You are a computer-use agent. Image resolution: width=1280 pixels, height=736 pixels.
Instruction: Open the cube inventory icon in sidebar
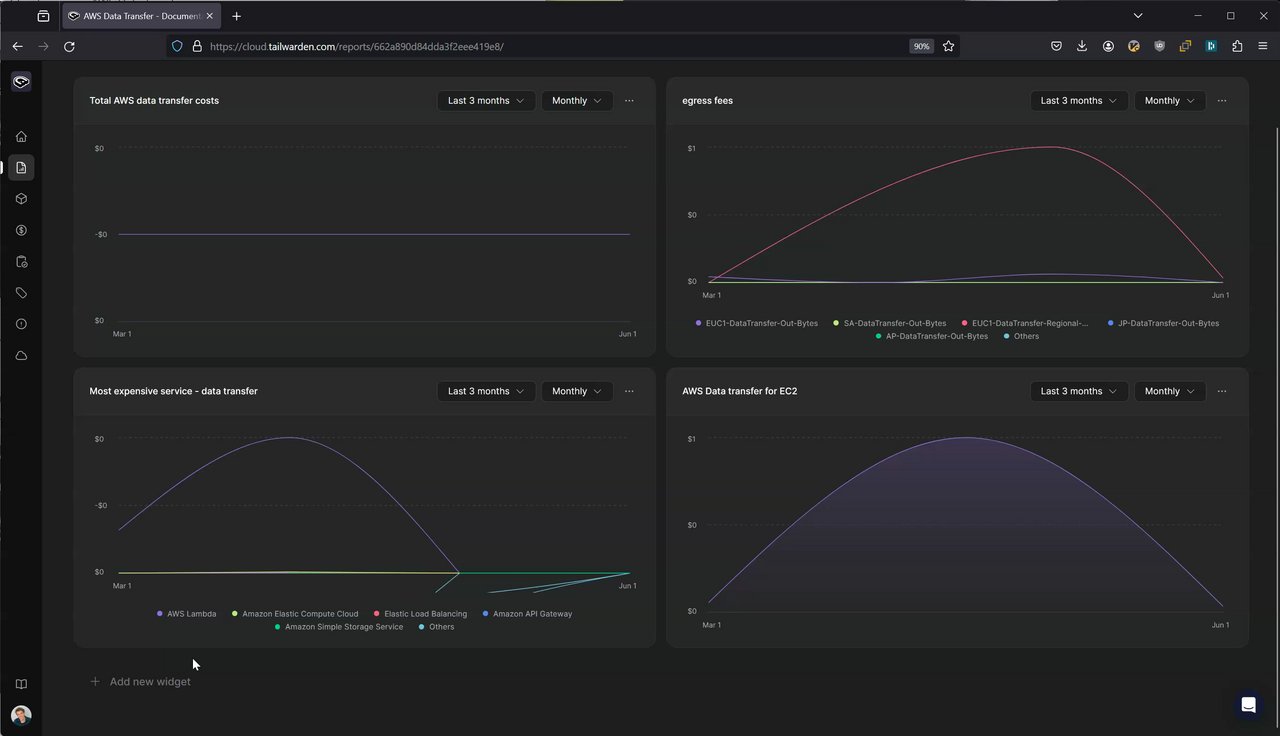[21, 199]
